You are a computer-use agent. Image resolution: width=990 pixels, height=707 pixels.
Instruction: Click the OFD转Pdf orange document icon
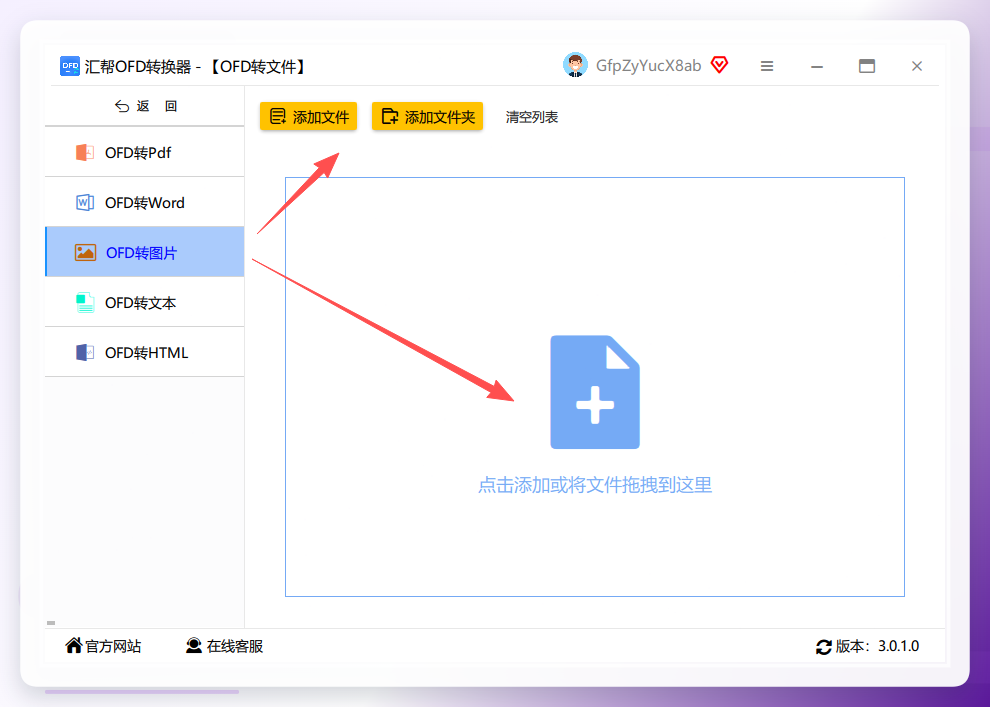click(x=85, y=152)
